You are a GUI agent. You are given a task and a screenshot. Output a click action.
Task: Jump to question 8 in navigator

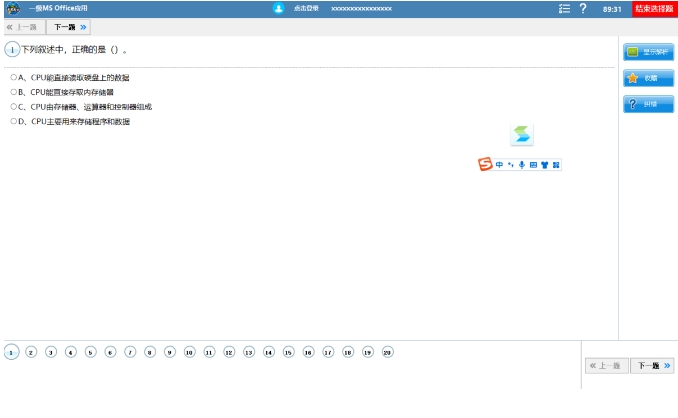coord(150,352)
